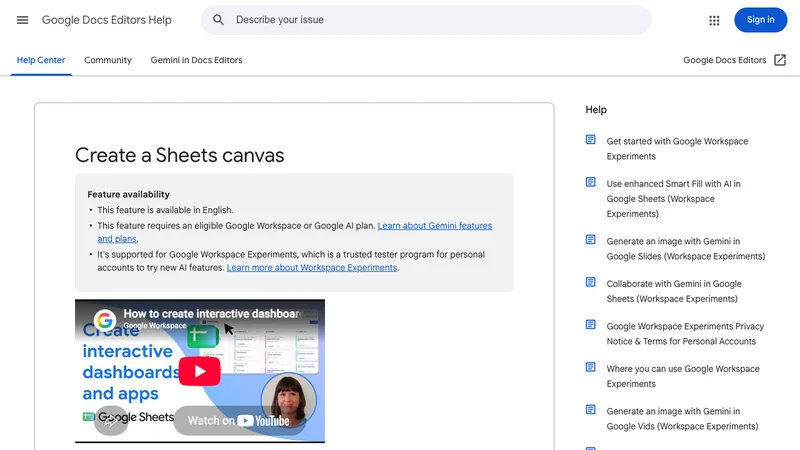Click the Google Workspace channel name on video

tap(155, 326)
